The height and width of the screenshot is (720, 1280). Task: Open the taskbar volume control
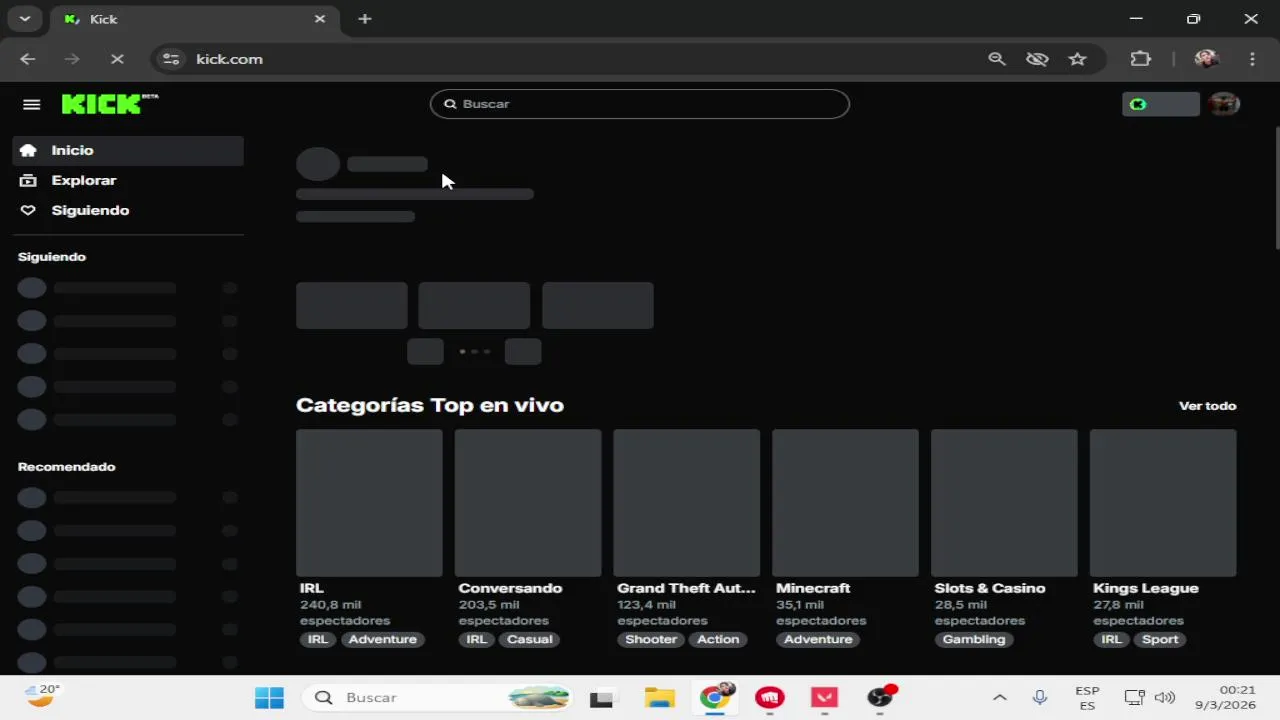(x=1165, y=698)
